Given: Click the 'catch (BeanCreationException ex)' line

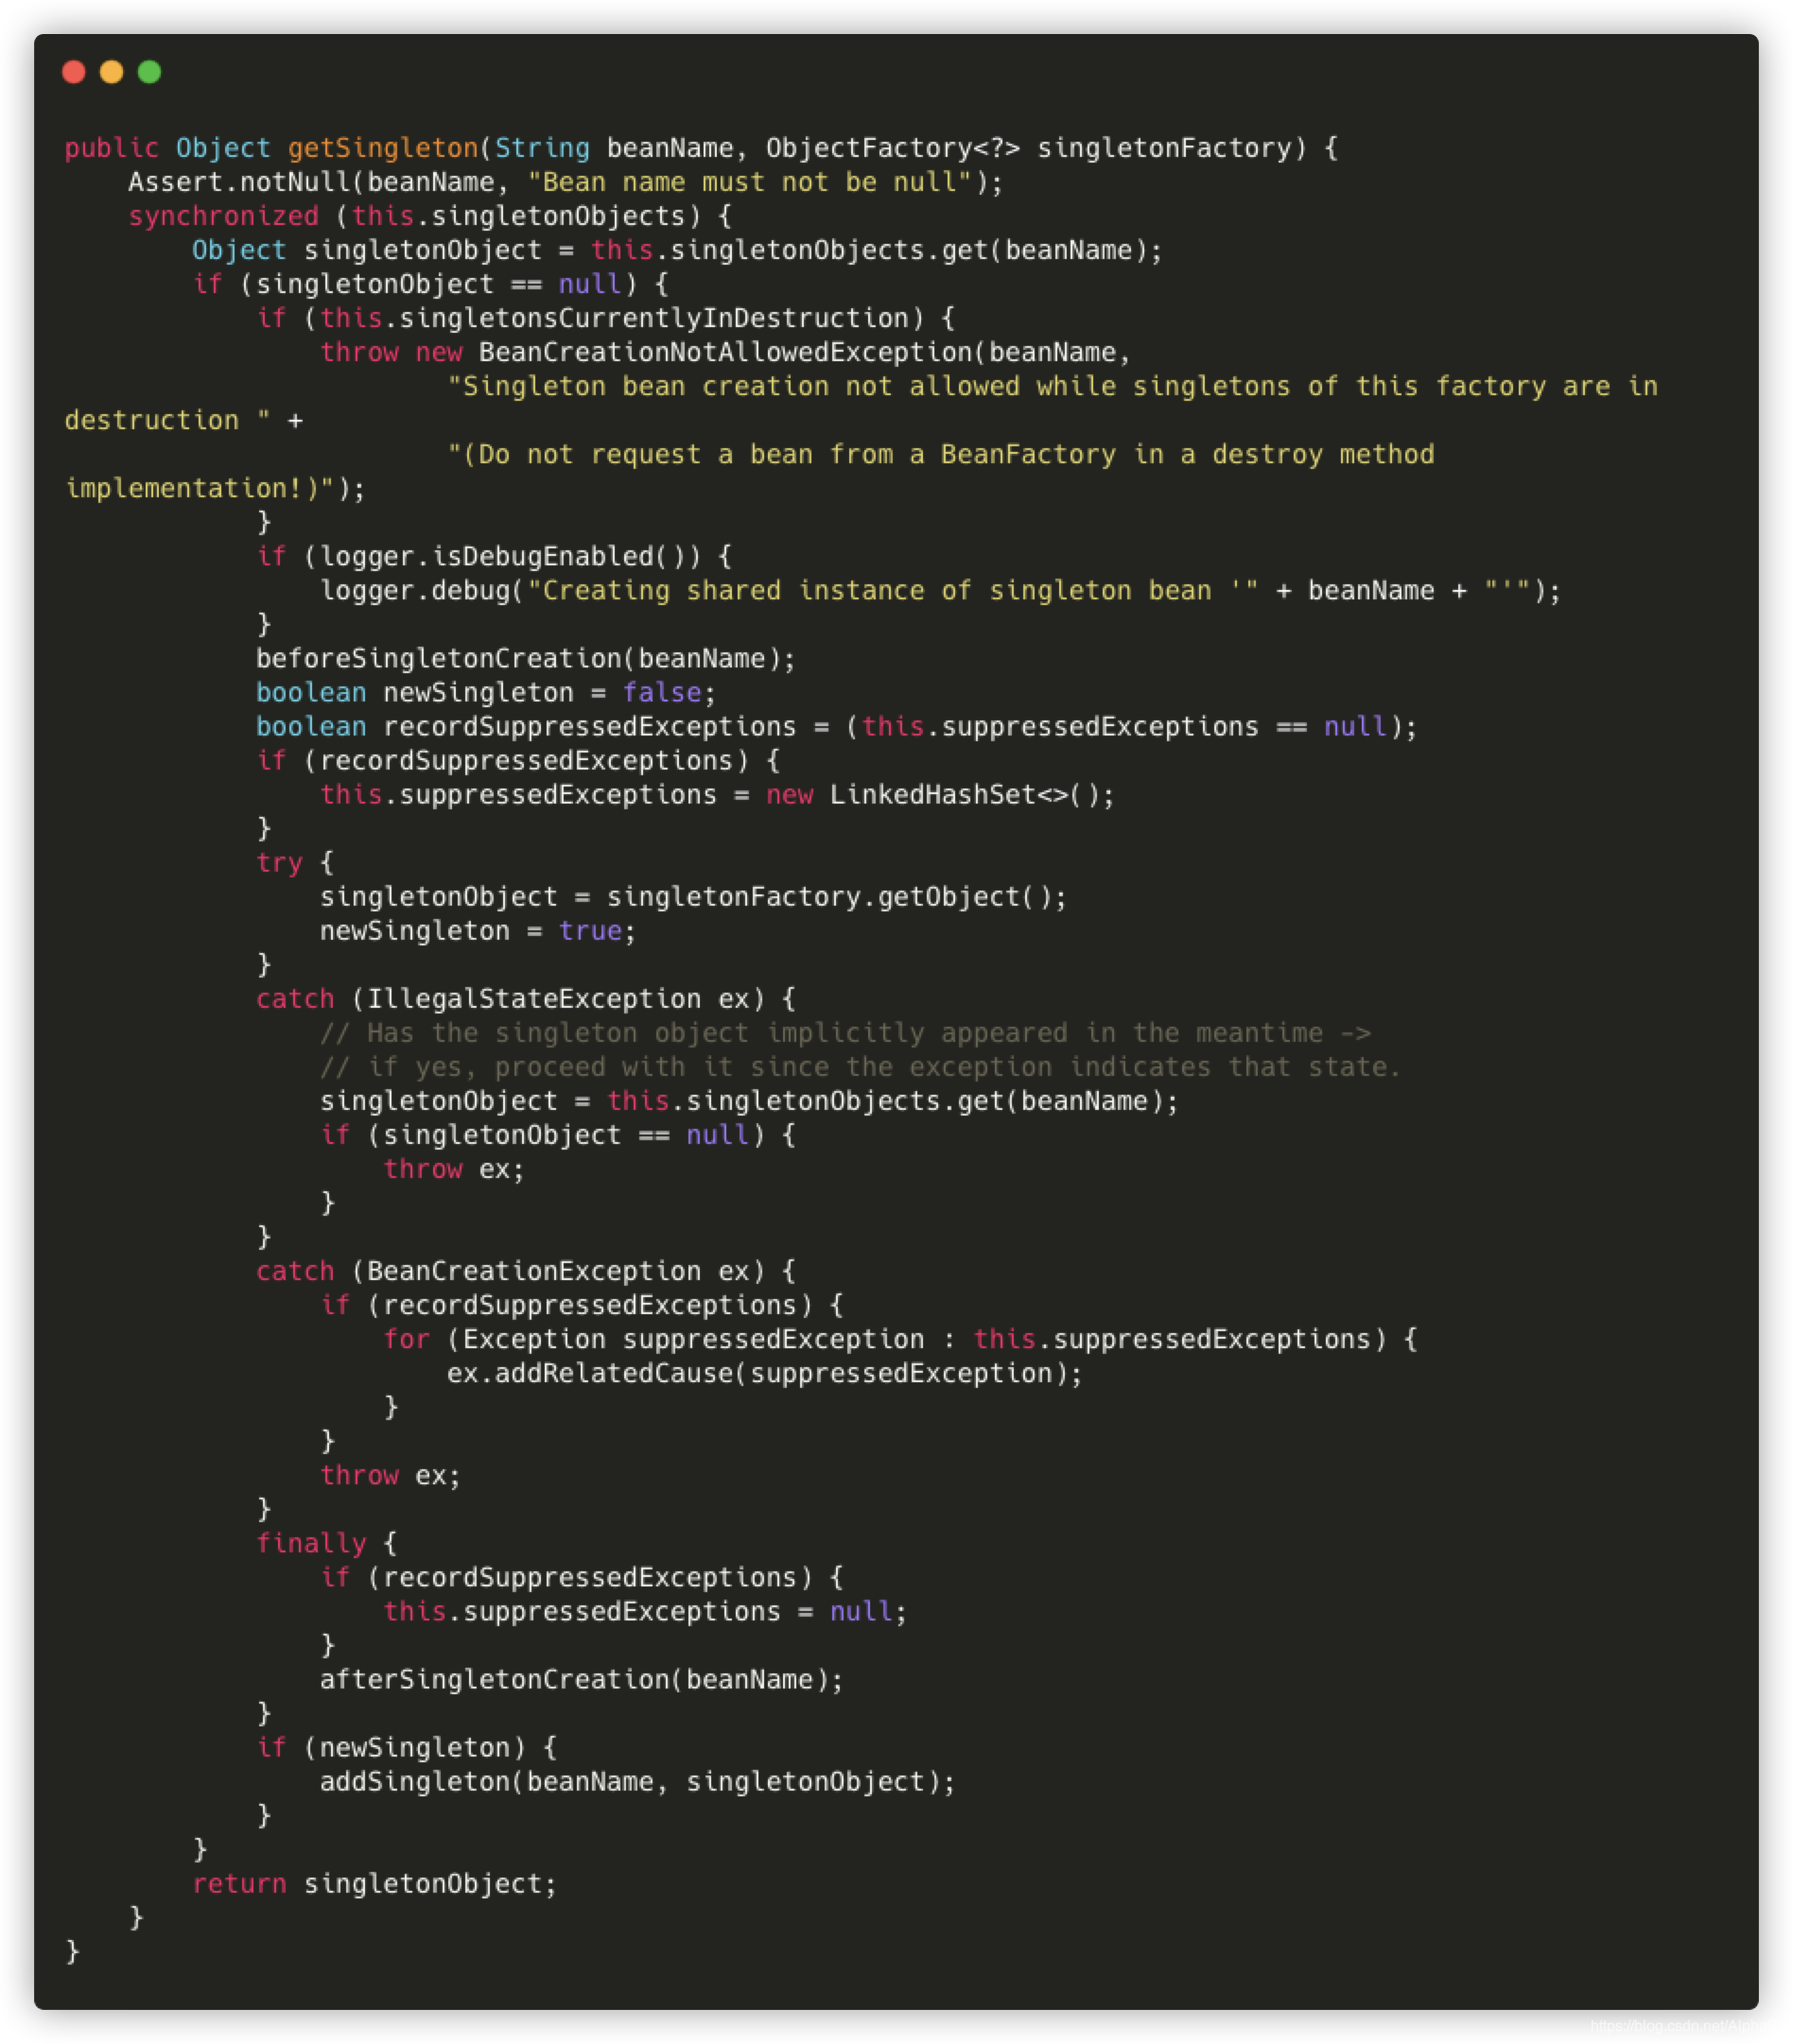Looking at the screenshot, I should [x=525, y=1270].
